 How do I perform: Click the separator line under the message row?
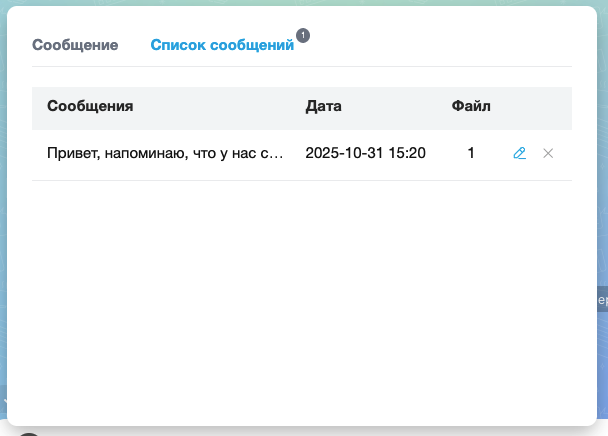(300, 180)
